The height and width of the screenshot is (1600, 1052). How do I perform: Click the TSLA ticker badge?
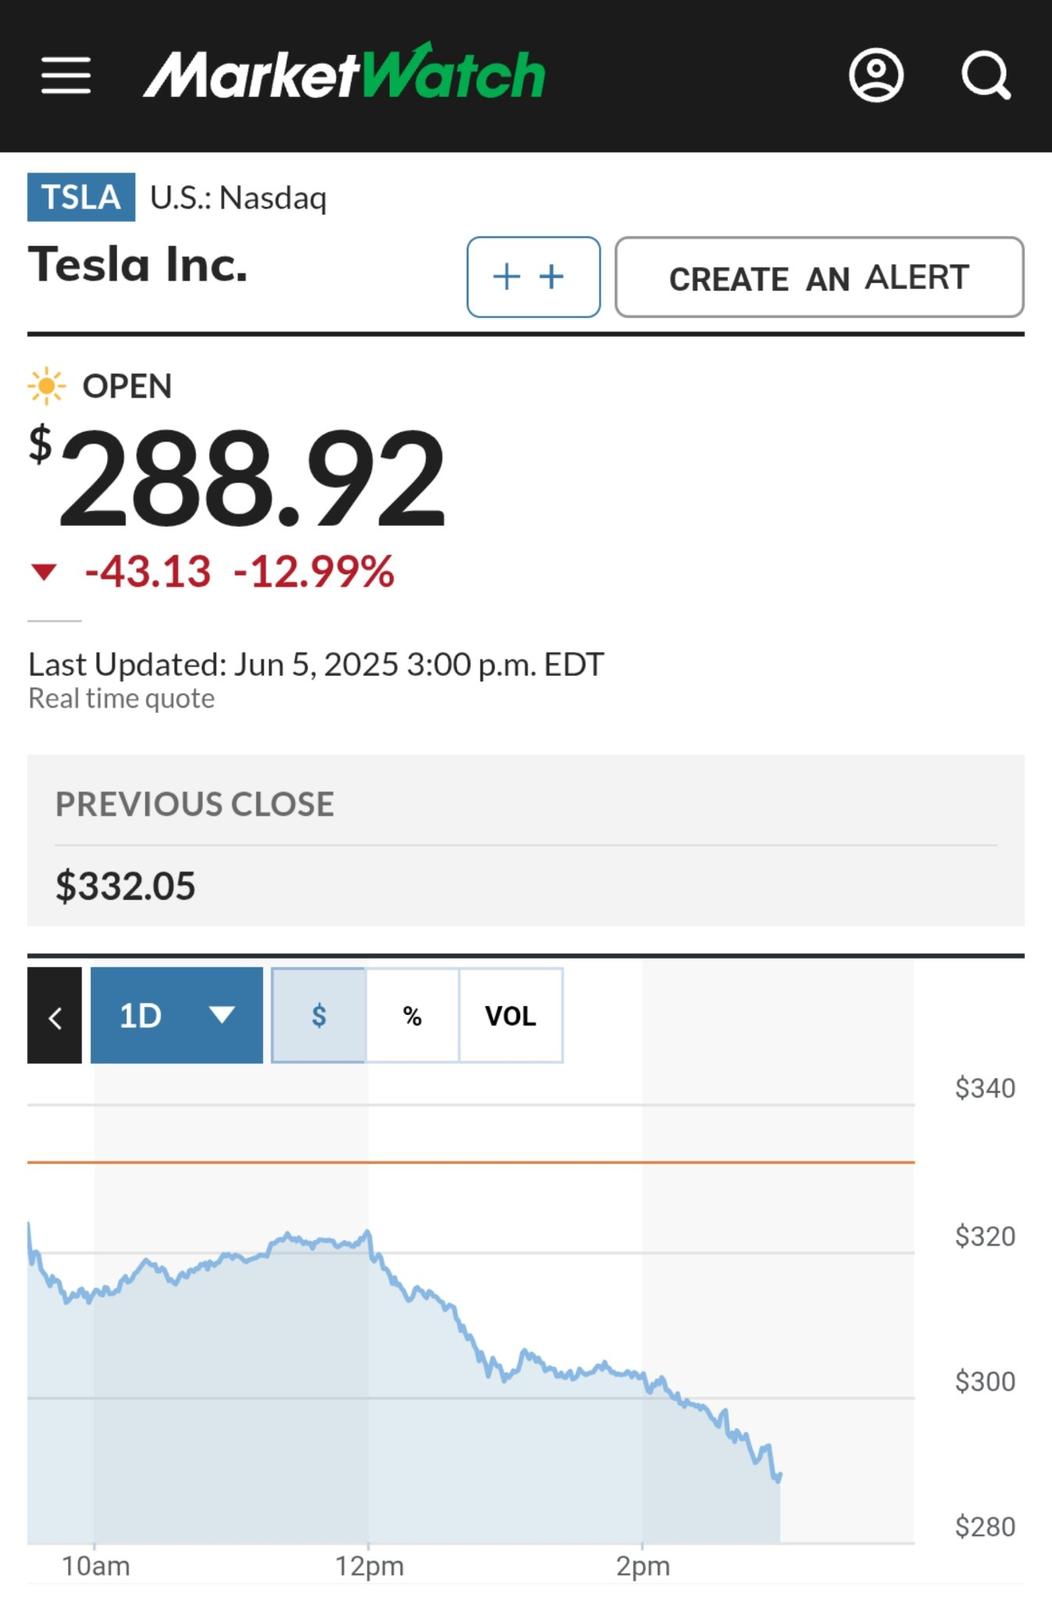point(81,197)
